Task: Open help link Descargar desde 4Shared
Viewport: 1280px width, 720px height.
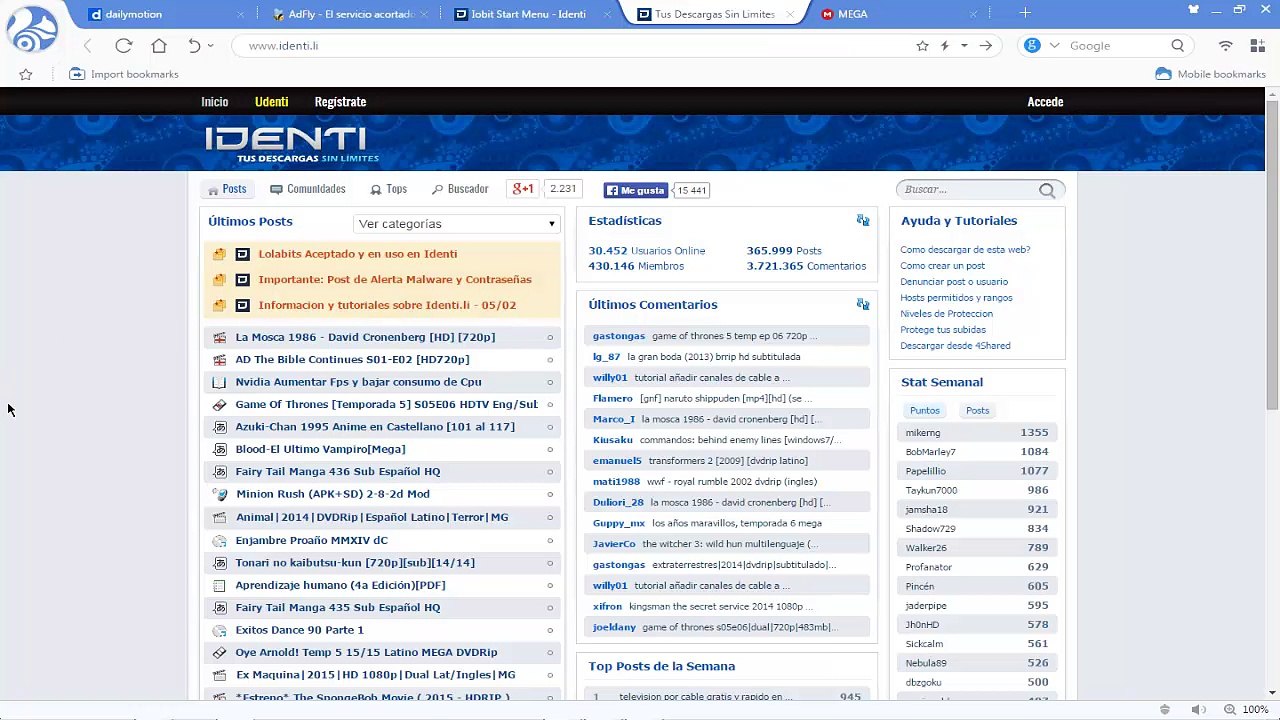Action: point(955,346)
